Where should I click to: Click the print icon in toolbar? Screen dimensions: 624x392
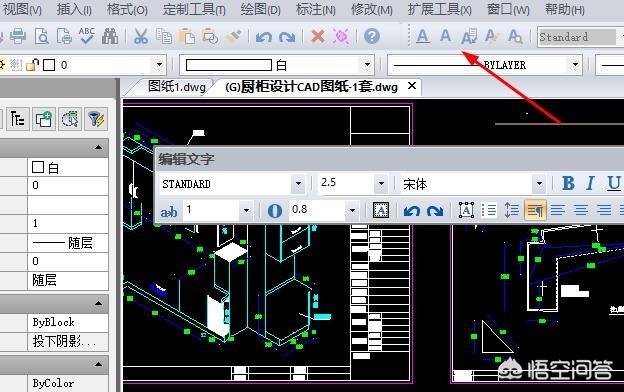pyautogui.click(x=18, y=37)
